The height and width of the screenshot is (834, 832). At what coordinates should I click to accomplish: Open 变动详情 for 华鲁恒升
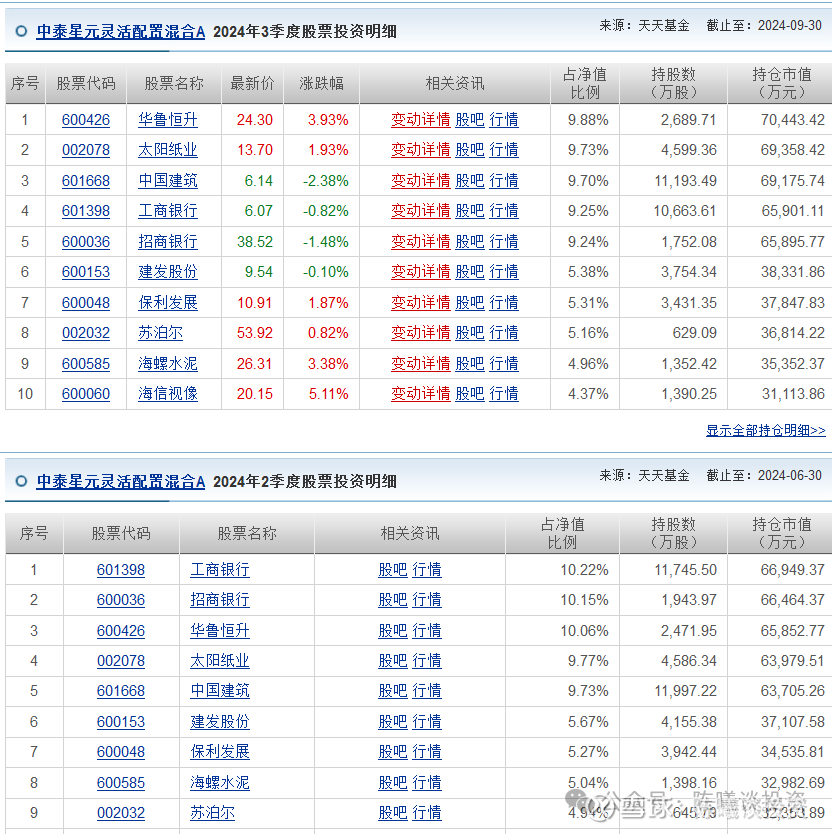[x=420, y=120]
